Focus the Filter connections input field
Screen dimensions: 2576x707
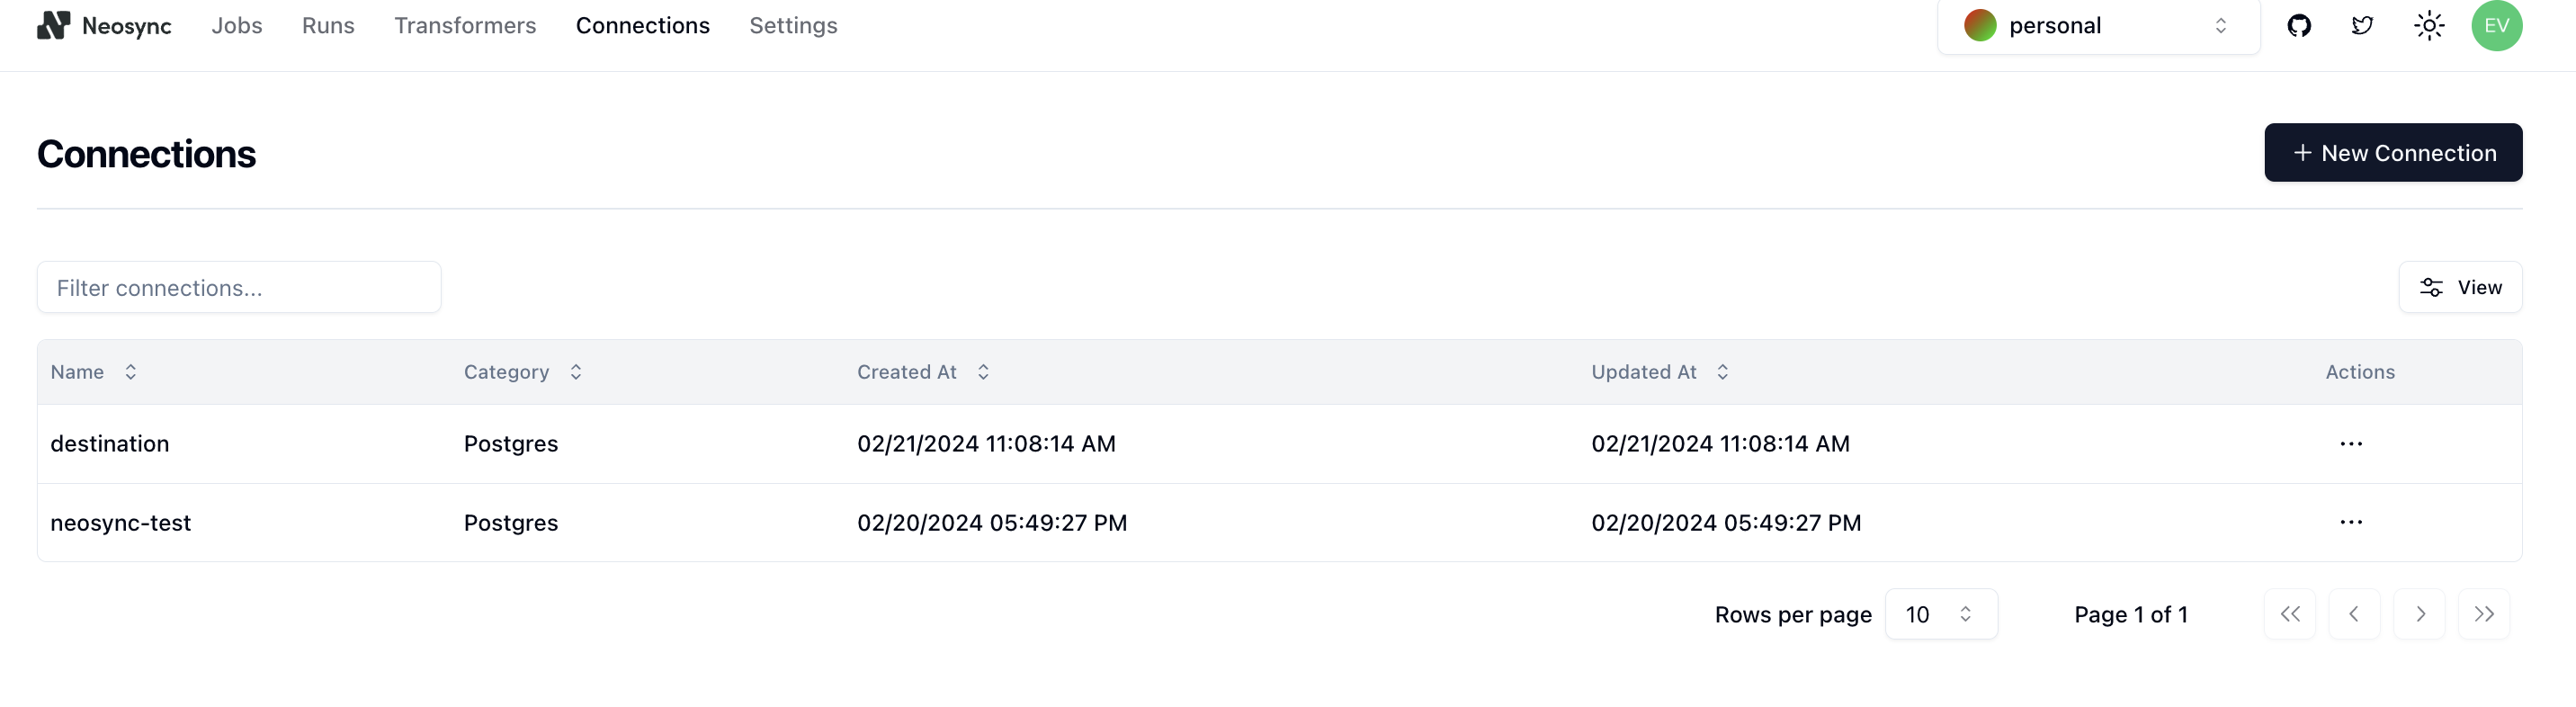coord(239,287)
